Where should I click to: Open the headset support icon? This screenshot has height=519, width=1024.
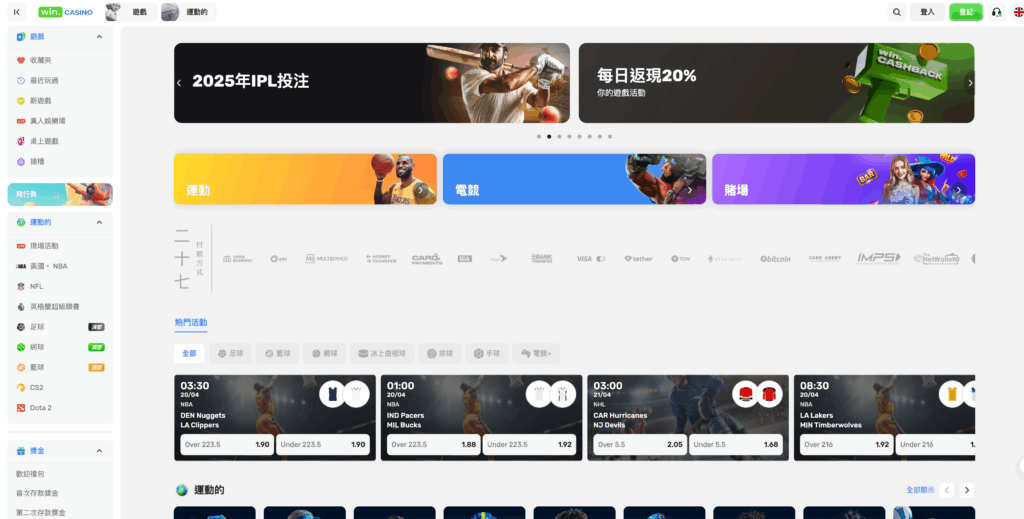coord(997,12)
